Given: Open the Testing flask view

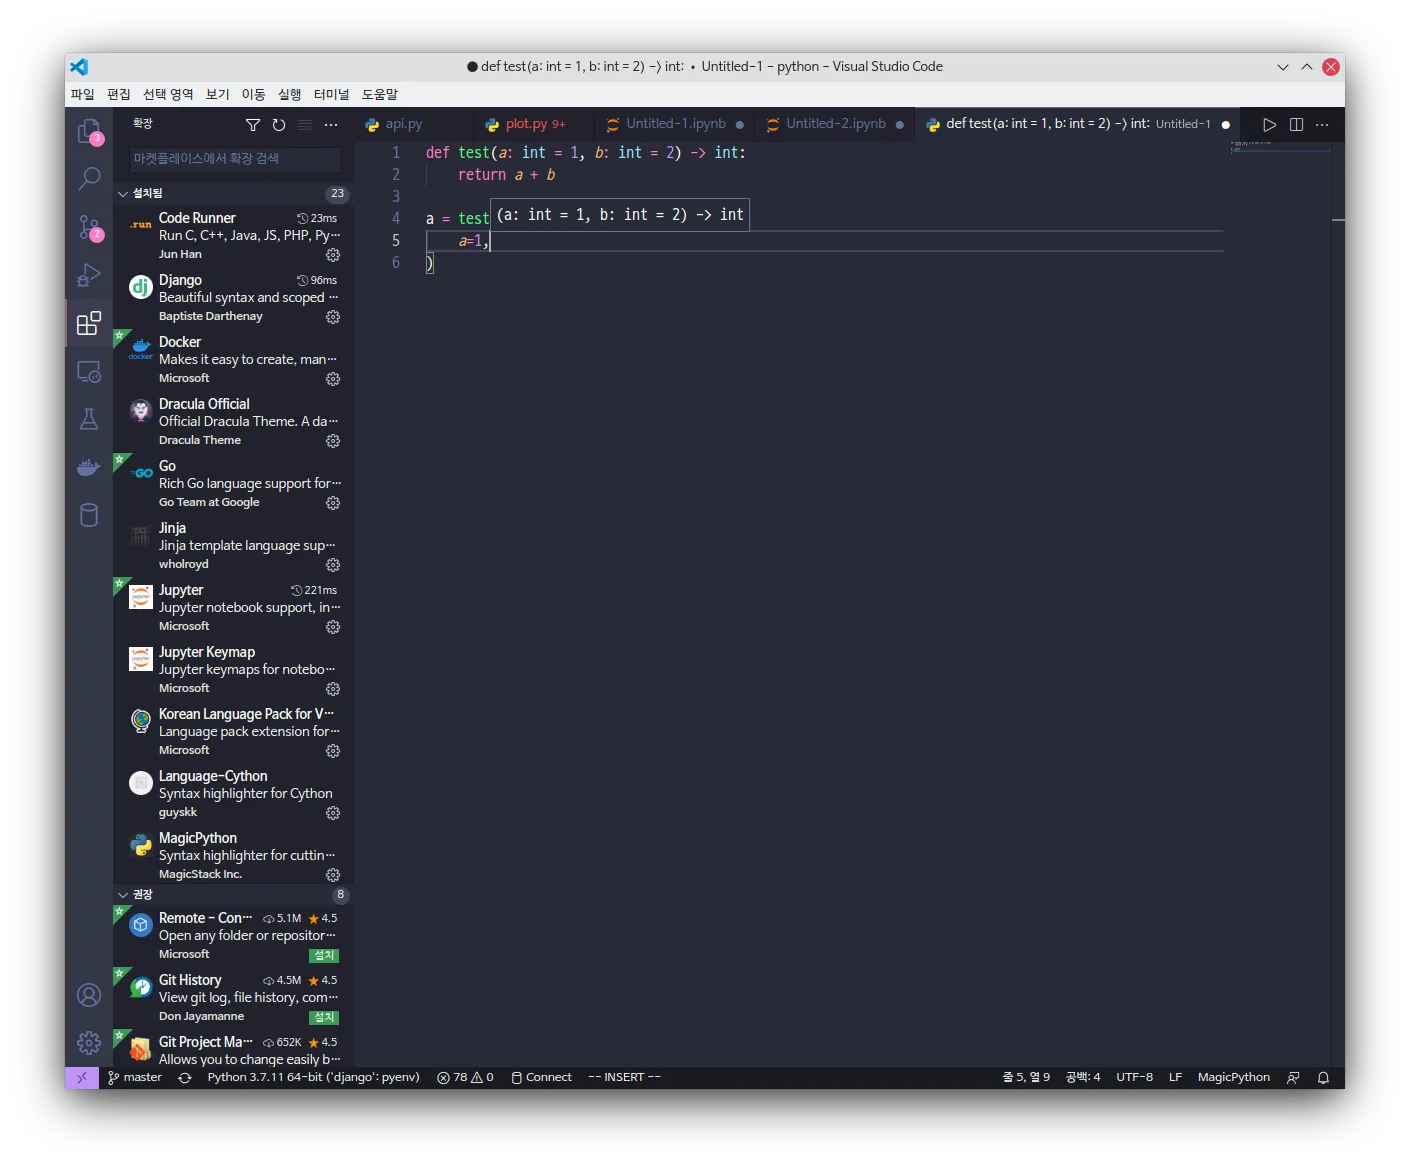Looking at the screenshot, I should (89, 419).
